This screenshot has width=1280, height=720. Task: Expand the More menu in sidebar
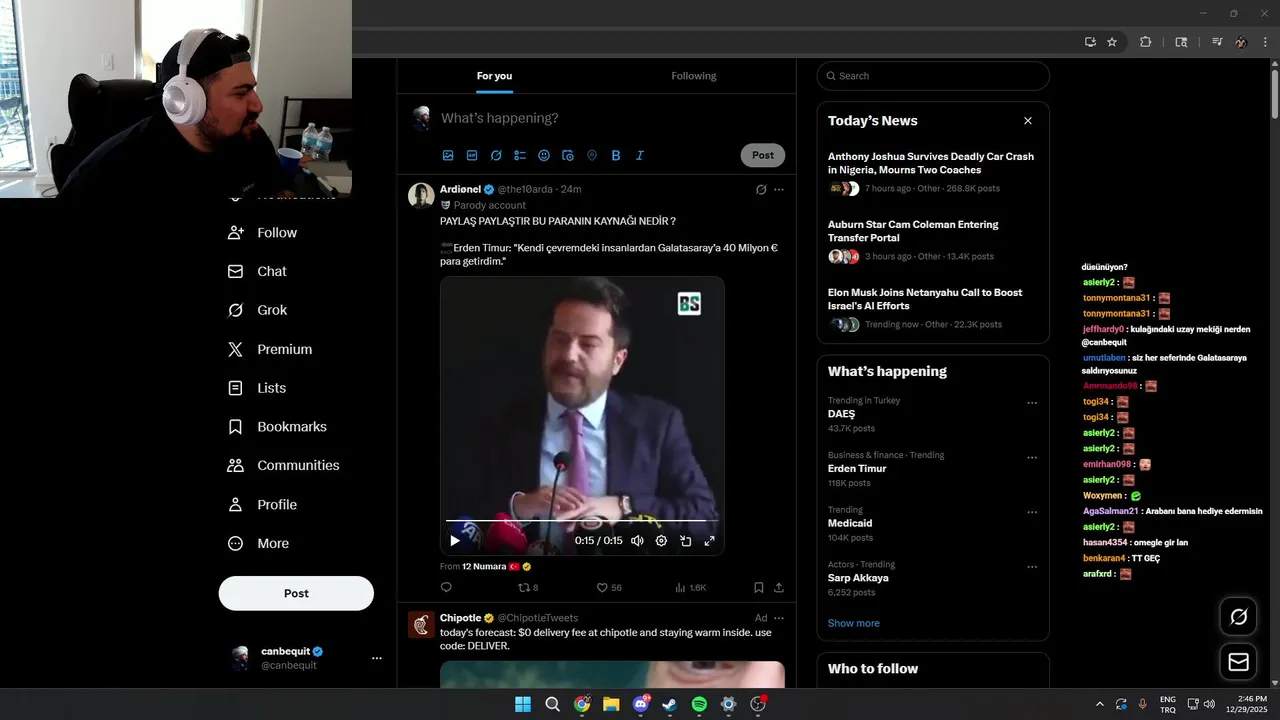click(x=259, y=544)
